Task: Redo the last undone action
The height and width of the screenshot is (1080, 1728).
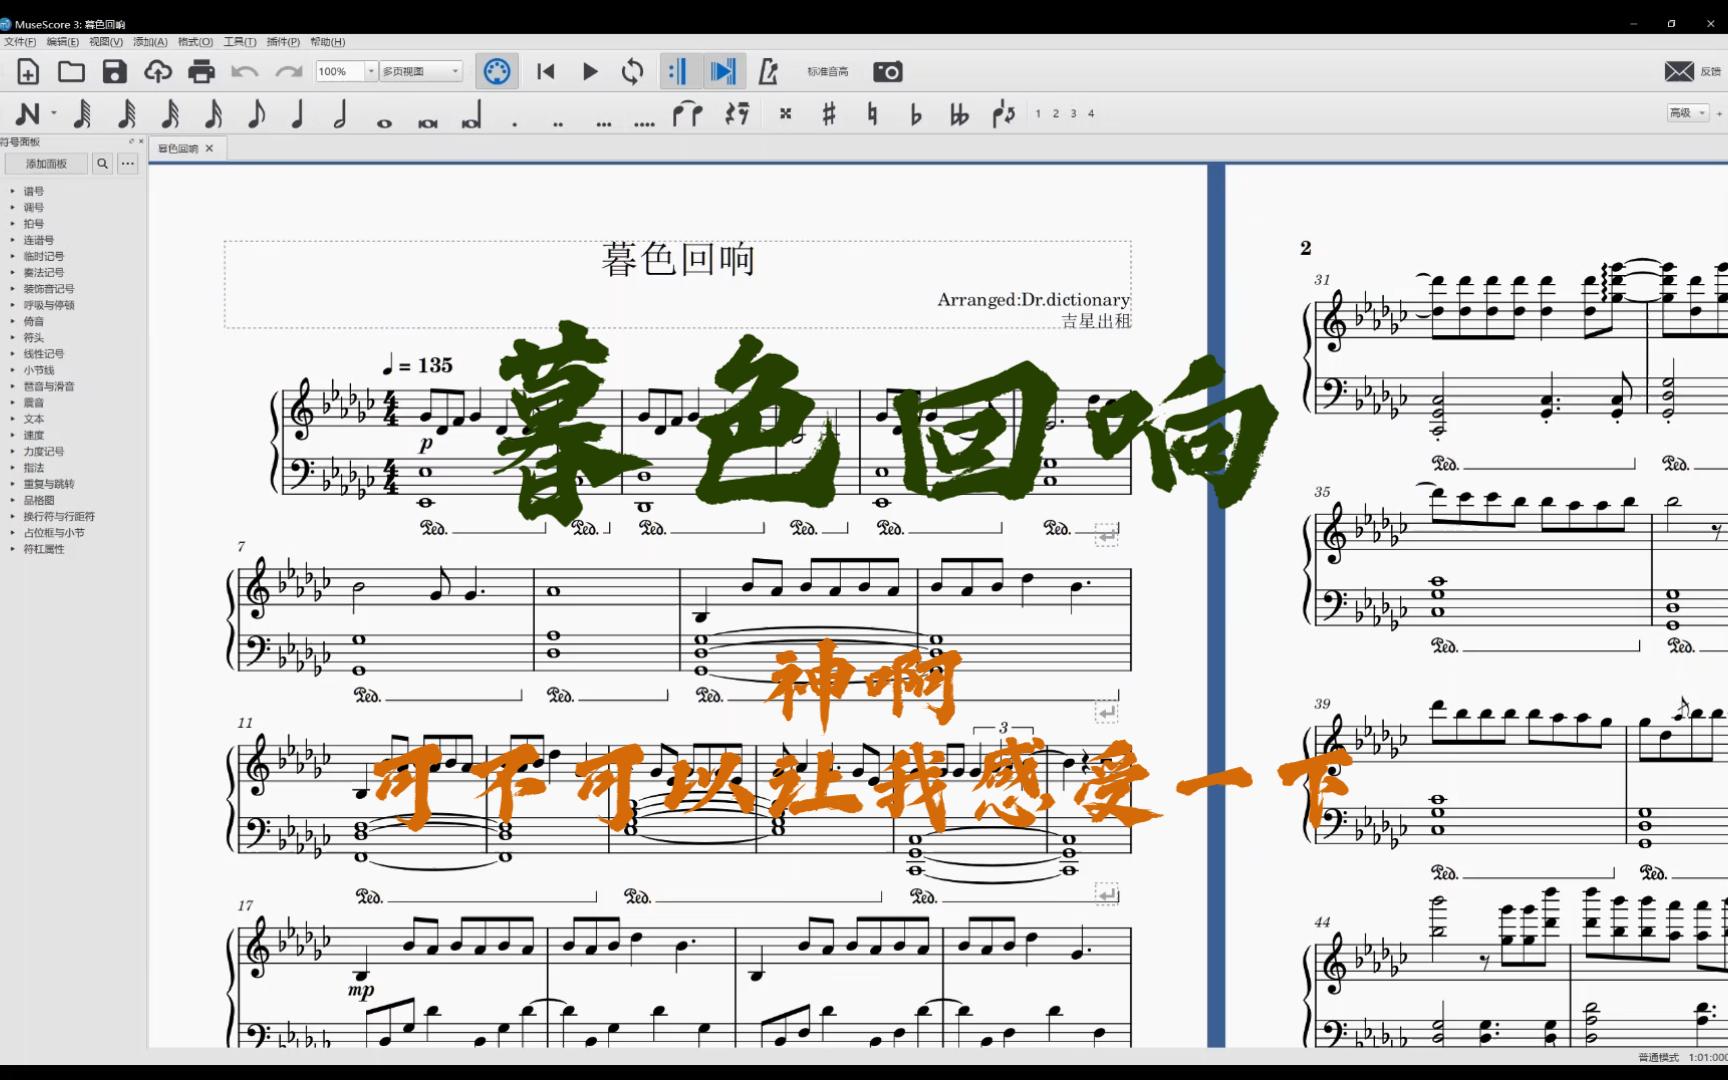Action: pos(289,72)
